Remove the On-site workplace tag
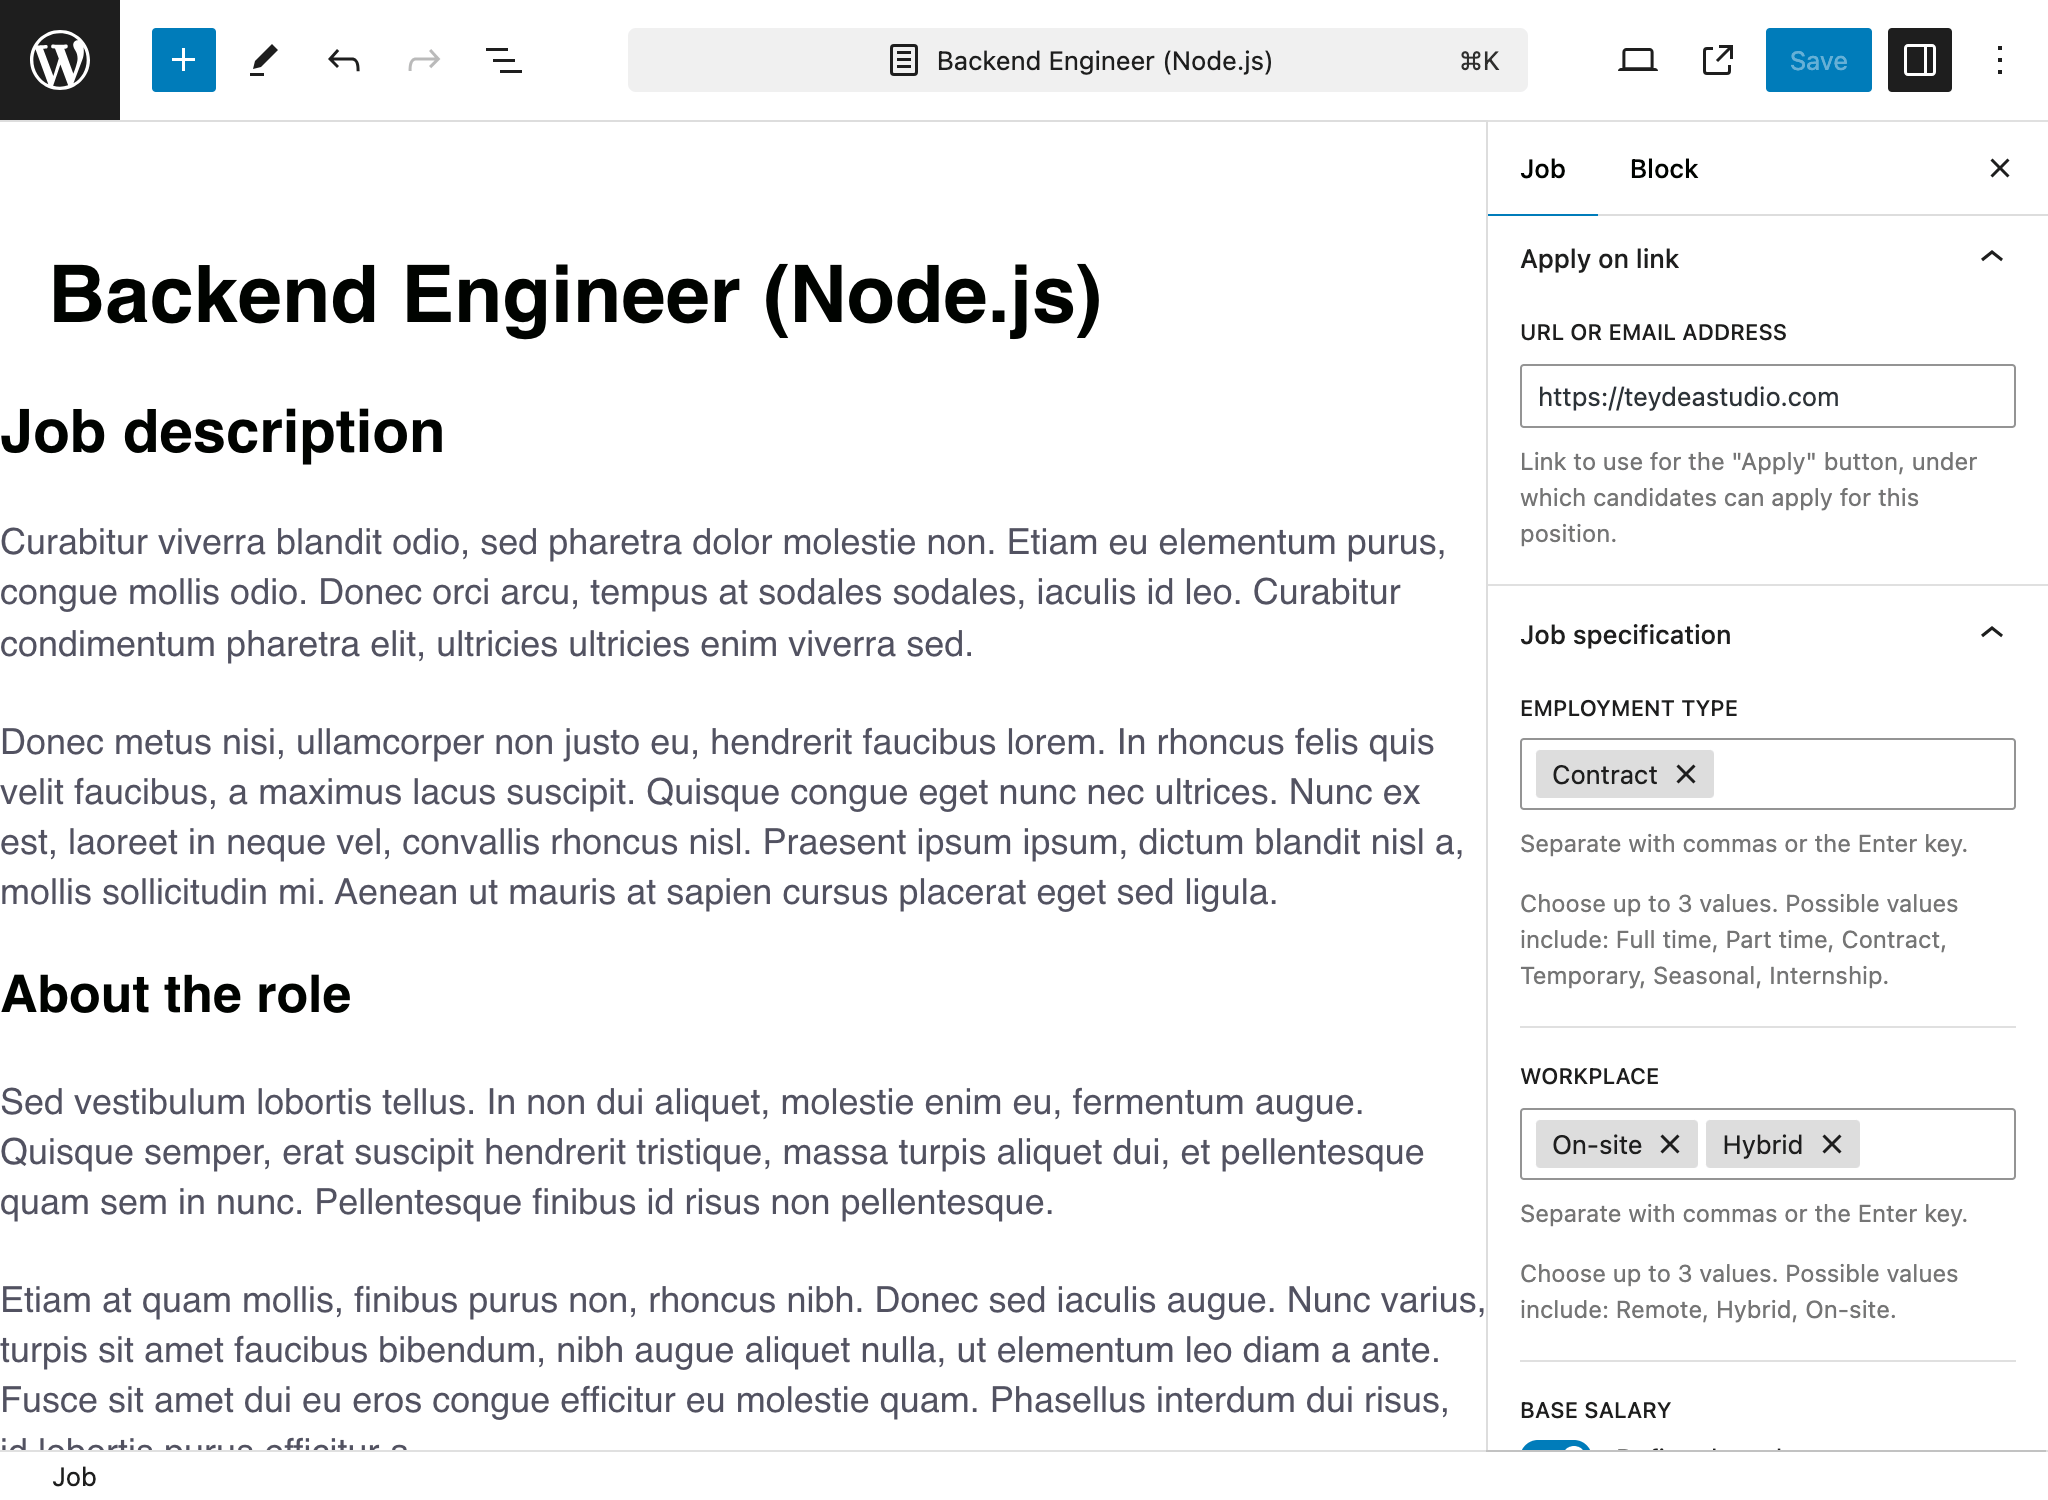This screenshot has width=2048, height=1500. pyautogui.click(x=1670, y=1144)
